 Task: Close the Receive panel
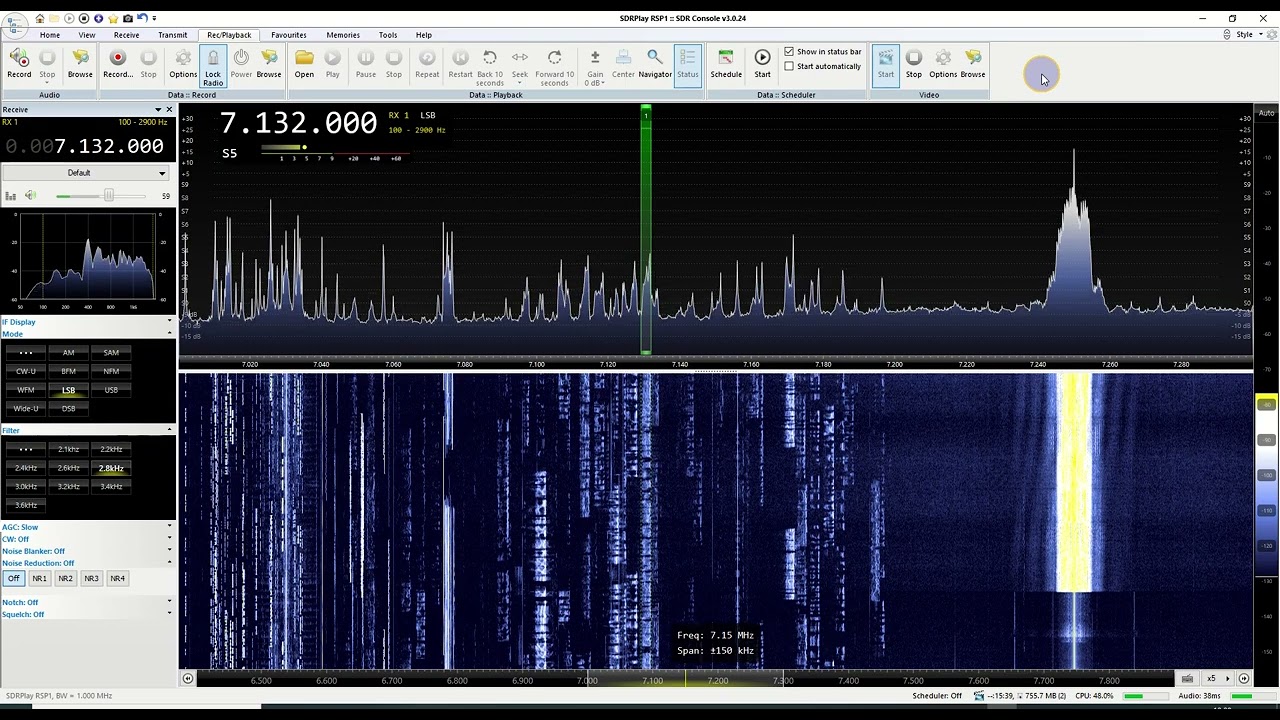coord(170,109)
